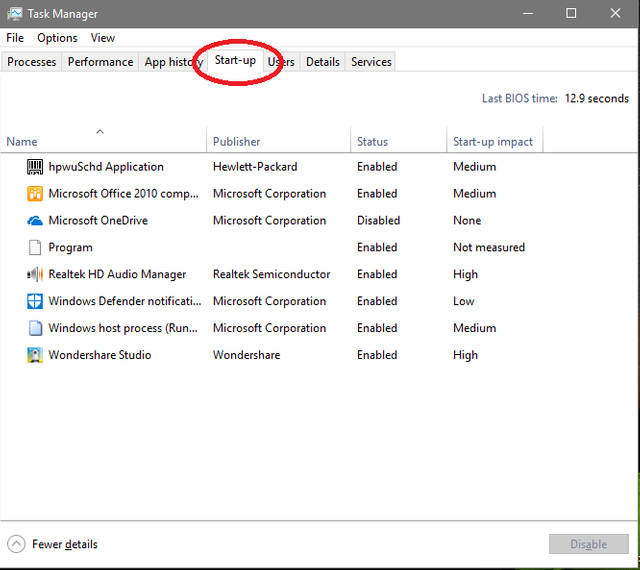Open the Details tab
Screen dimensions: 640x570
(323, 62)
